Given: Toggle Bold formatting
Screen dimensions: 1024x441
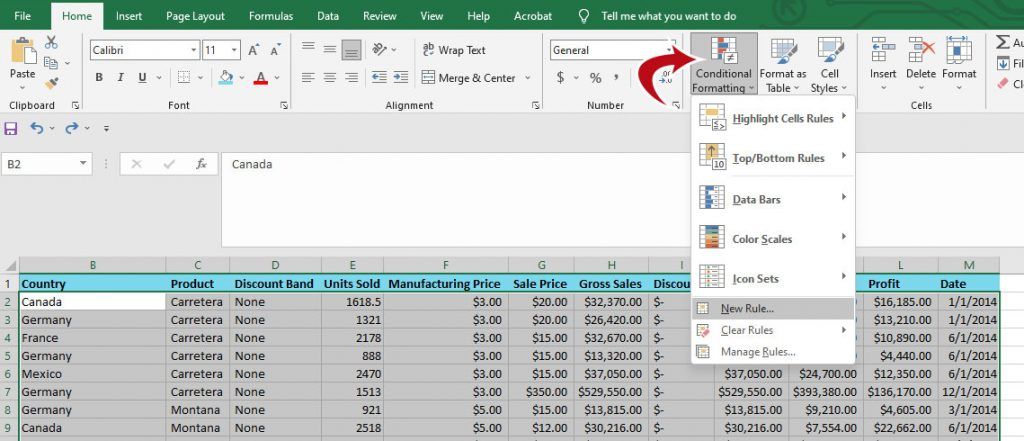Looking at the screenshot, I should click(x=99, y=78).
